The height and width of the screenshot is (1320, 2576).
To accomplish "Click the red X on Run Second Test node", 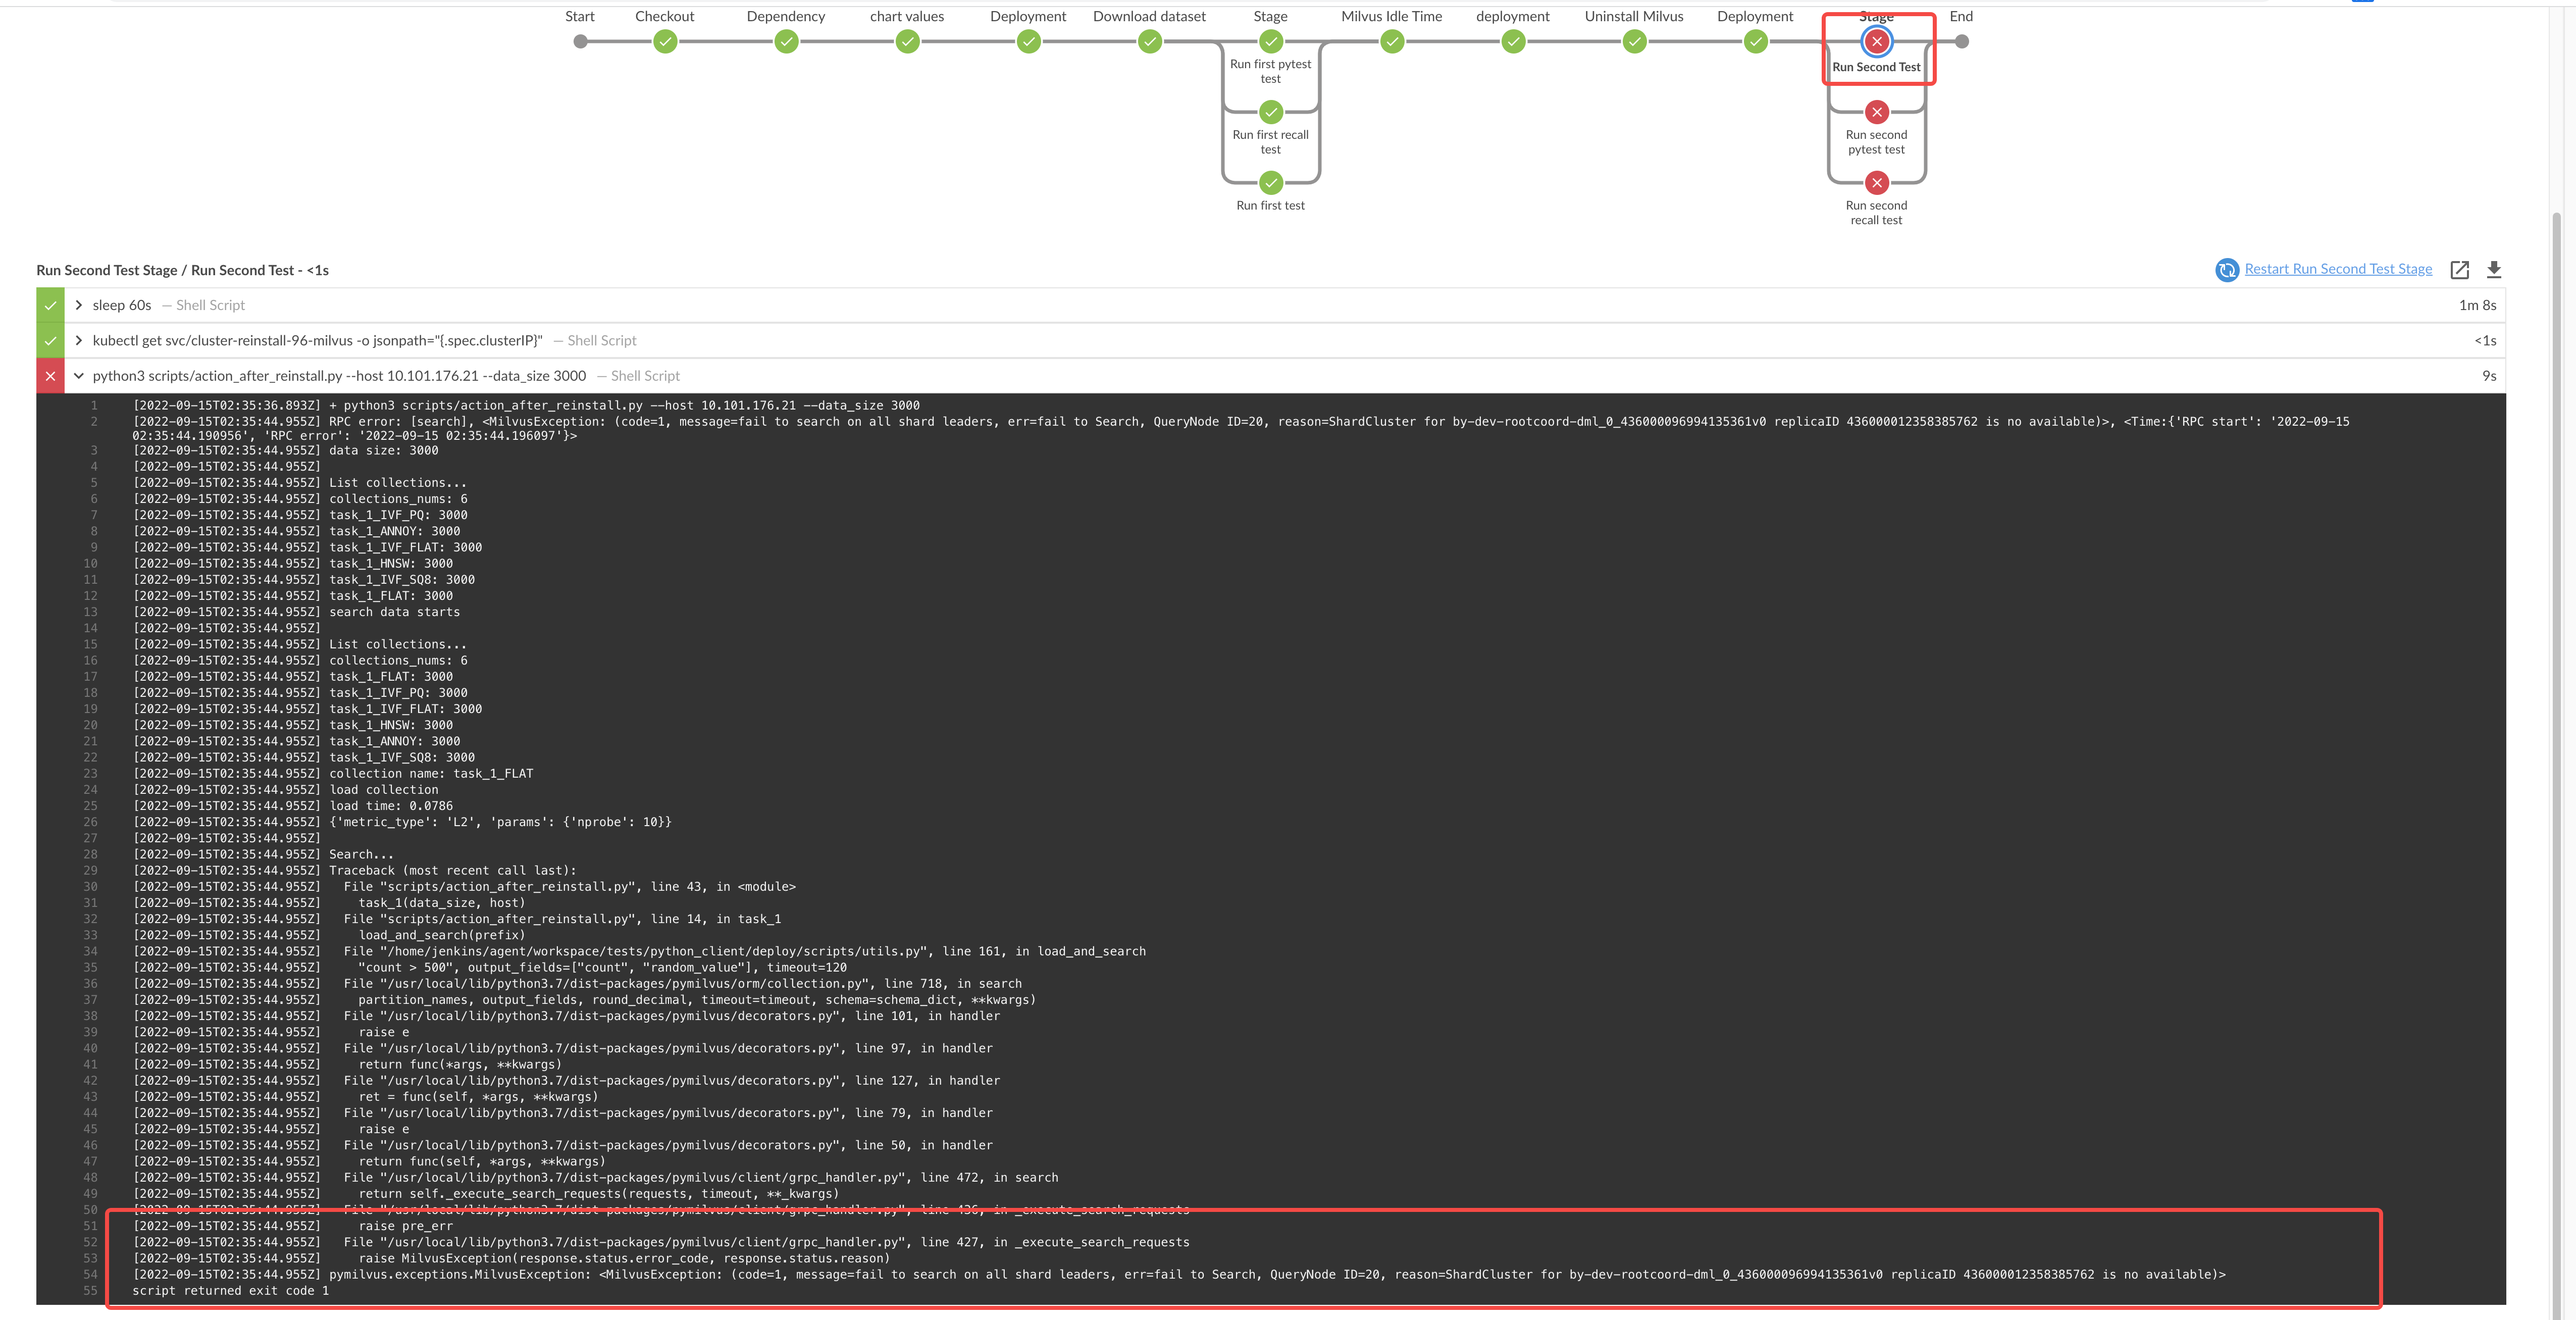I will coord(1876,41).
